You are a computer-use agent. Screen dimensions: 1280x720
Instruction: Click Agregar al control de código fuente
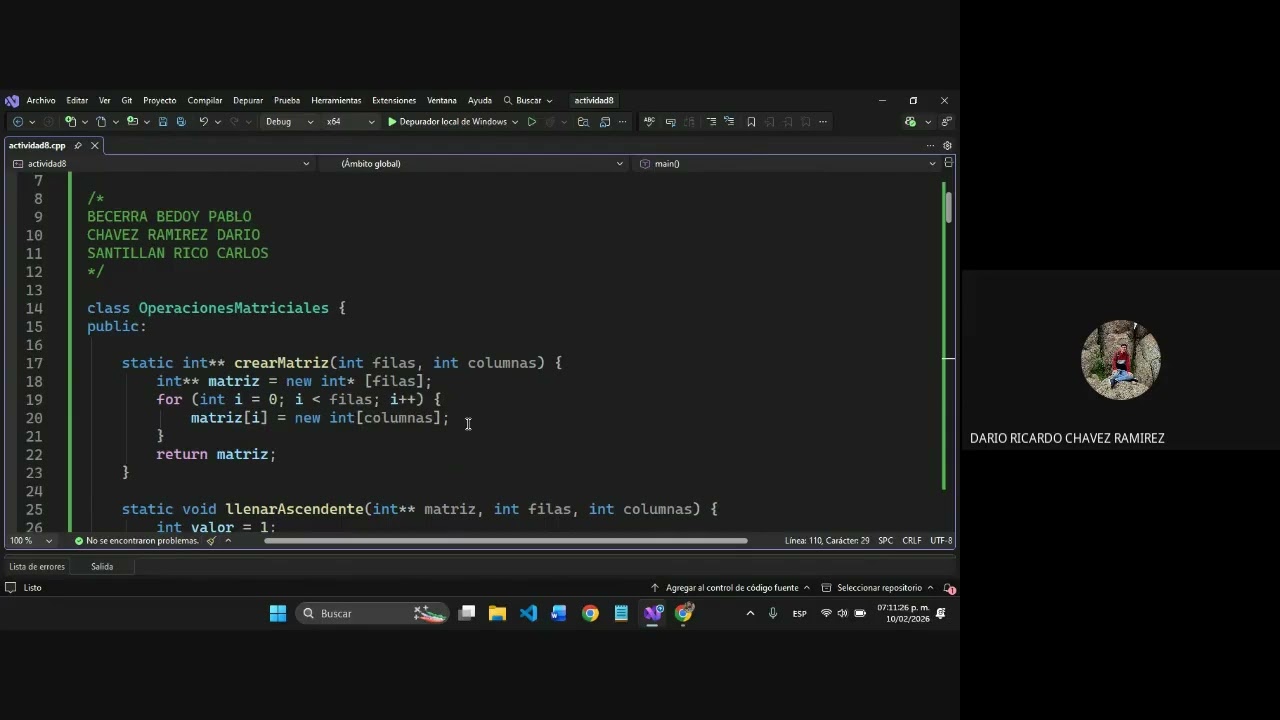[x=731, y=588]
